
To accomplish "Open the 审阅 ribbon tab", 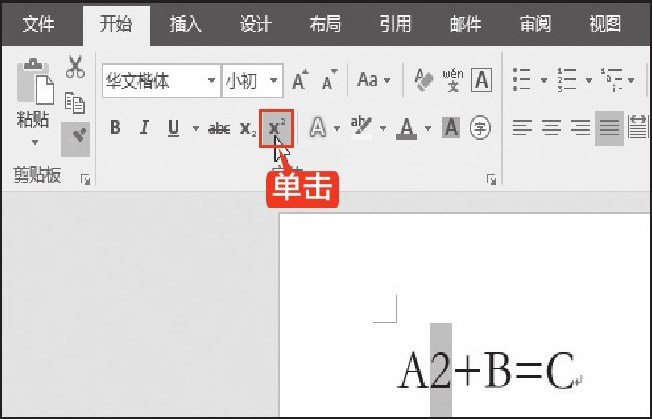I will coord(535,24).
